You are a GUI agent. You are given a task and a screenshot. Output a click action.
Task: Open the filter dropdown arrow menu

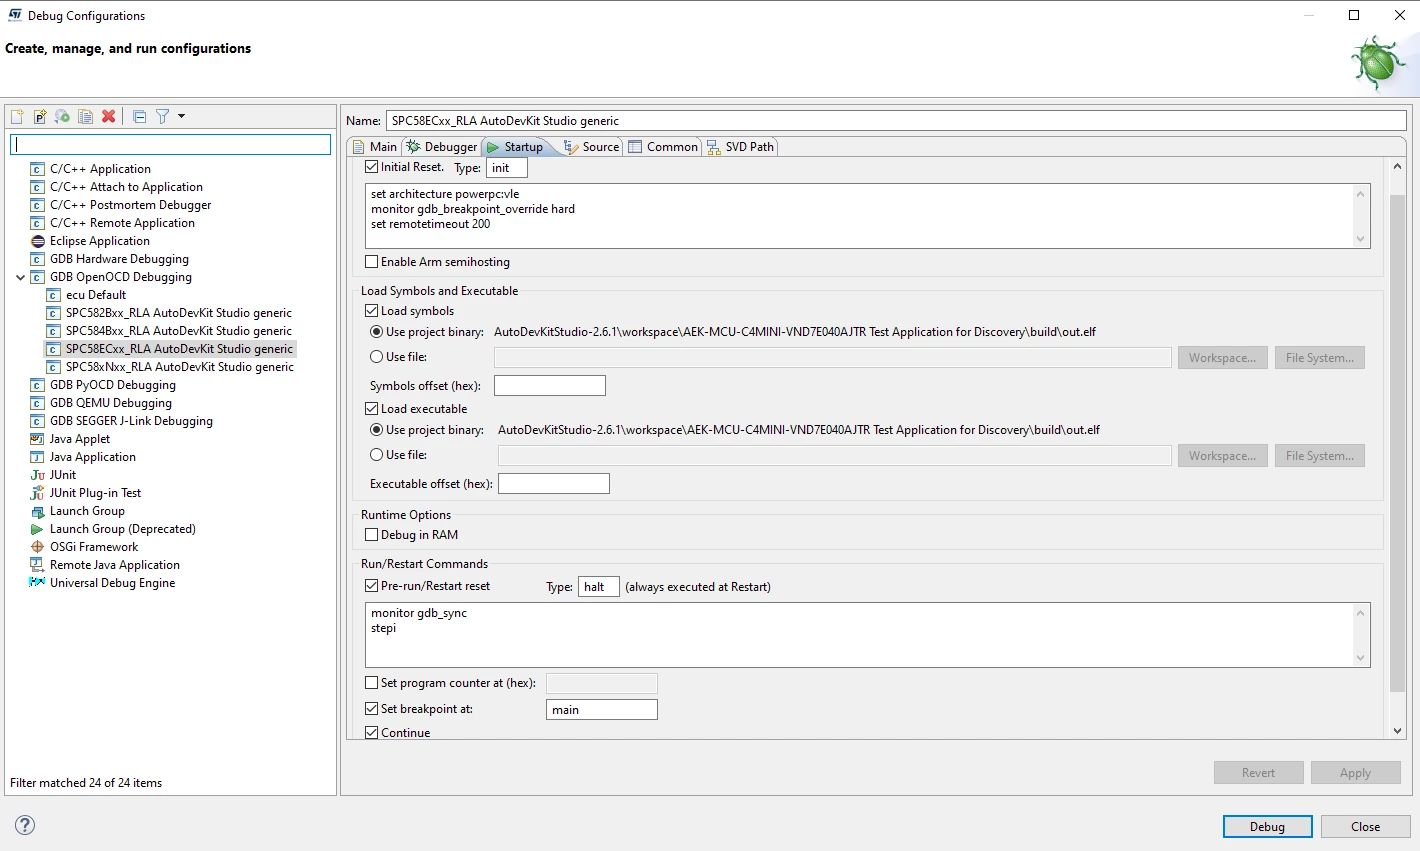pyautogui.click(x=182, y=116)
